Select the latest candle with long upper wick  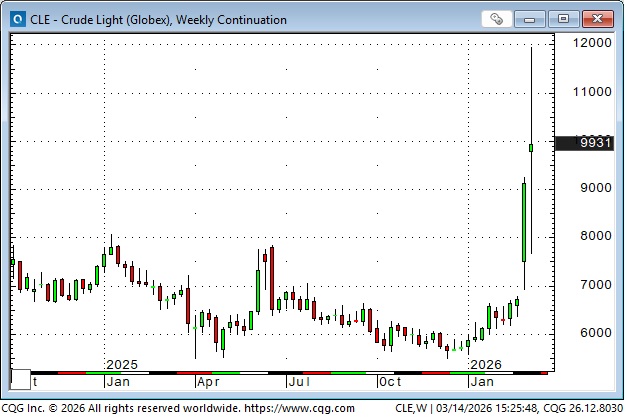(530, 148)
